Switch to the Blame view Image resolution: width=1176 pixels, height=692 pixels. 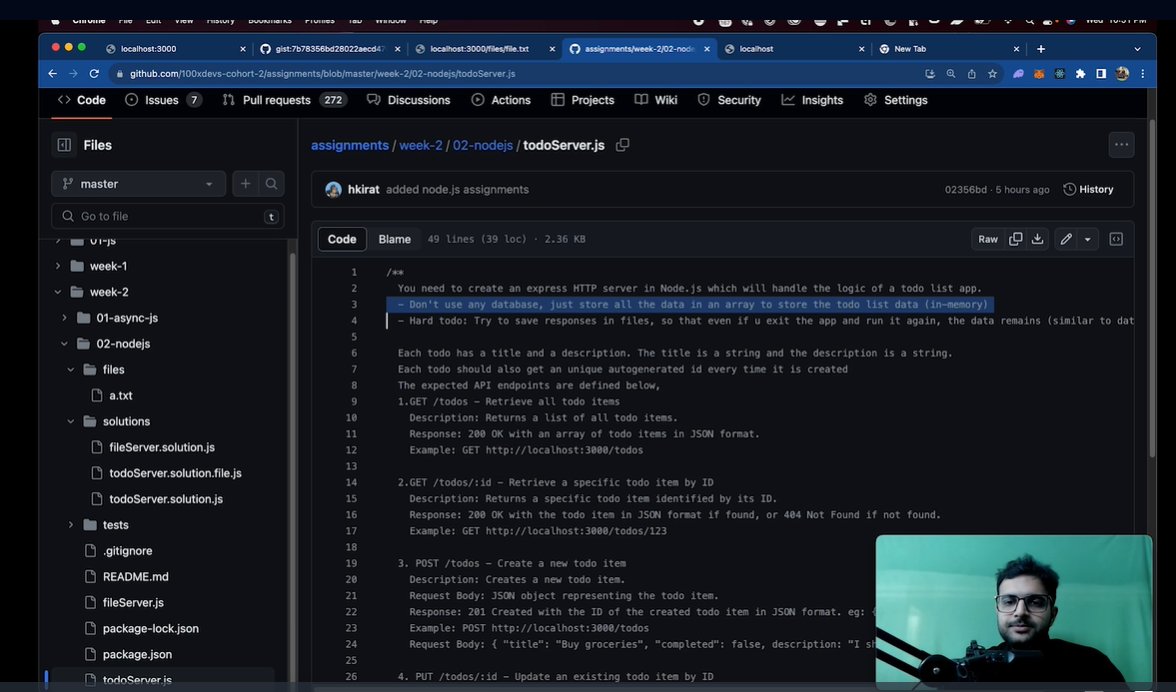coord(394,239)
